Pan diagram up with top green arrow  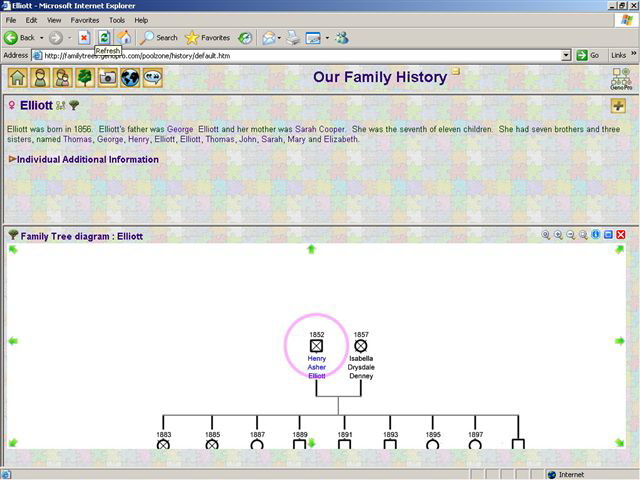(311, 249)
